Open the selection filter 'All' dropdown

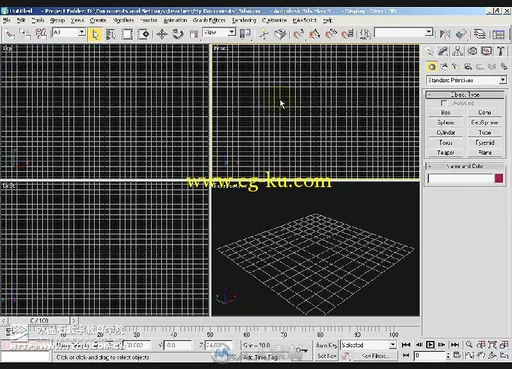[82, 32]
